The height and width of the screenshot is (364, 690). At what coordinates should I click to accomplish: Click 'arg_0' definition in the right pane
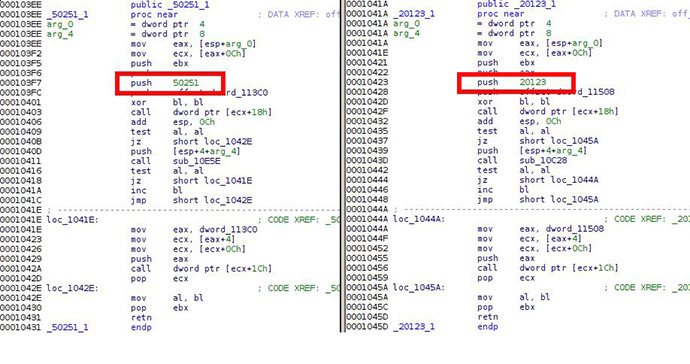coord(407,23)
